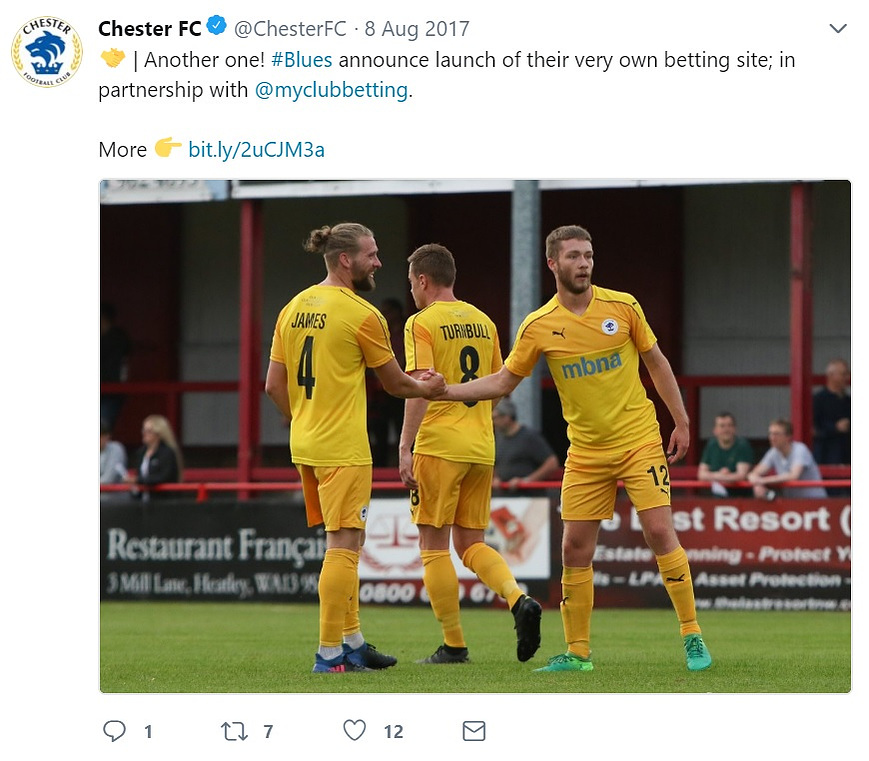869x761 pixels.
Task: Expand the tweet options chevron menu
Action: [838, 28]
